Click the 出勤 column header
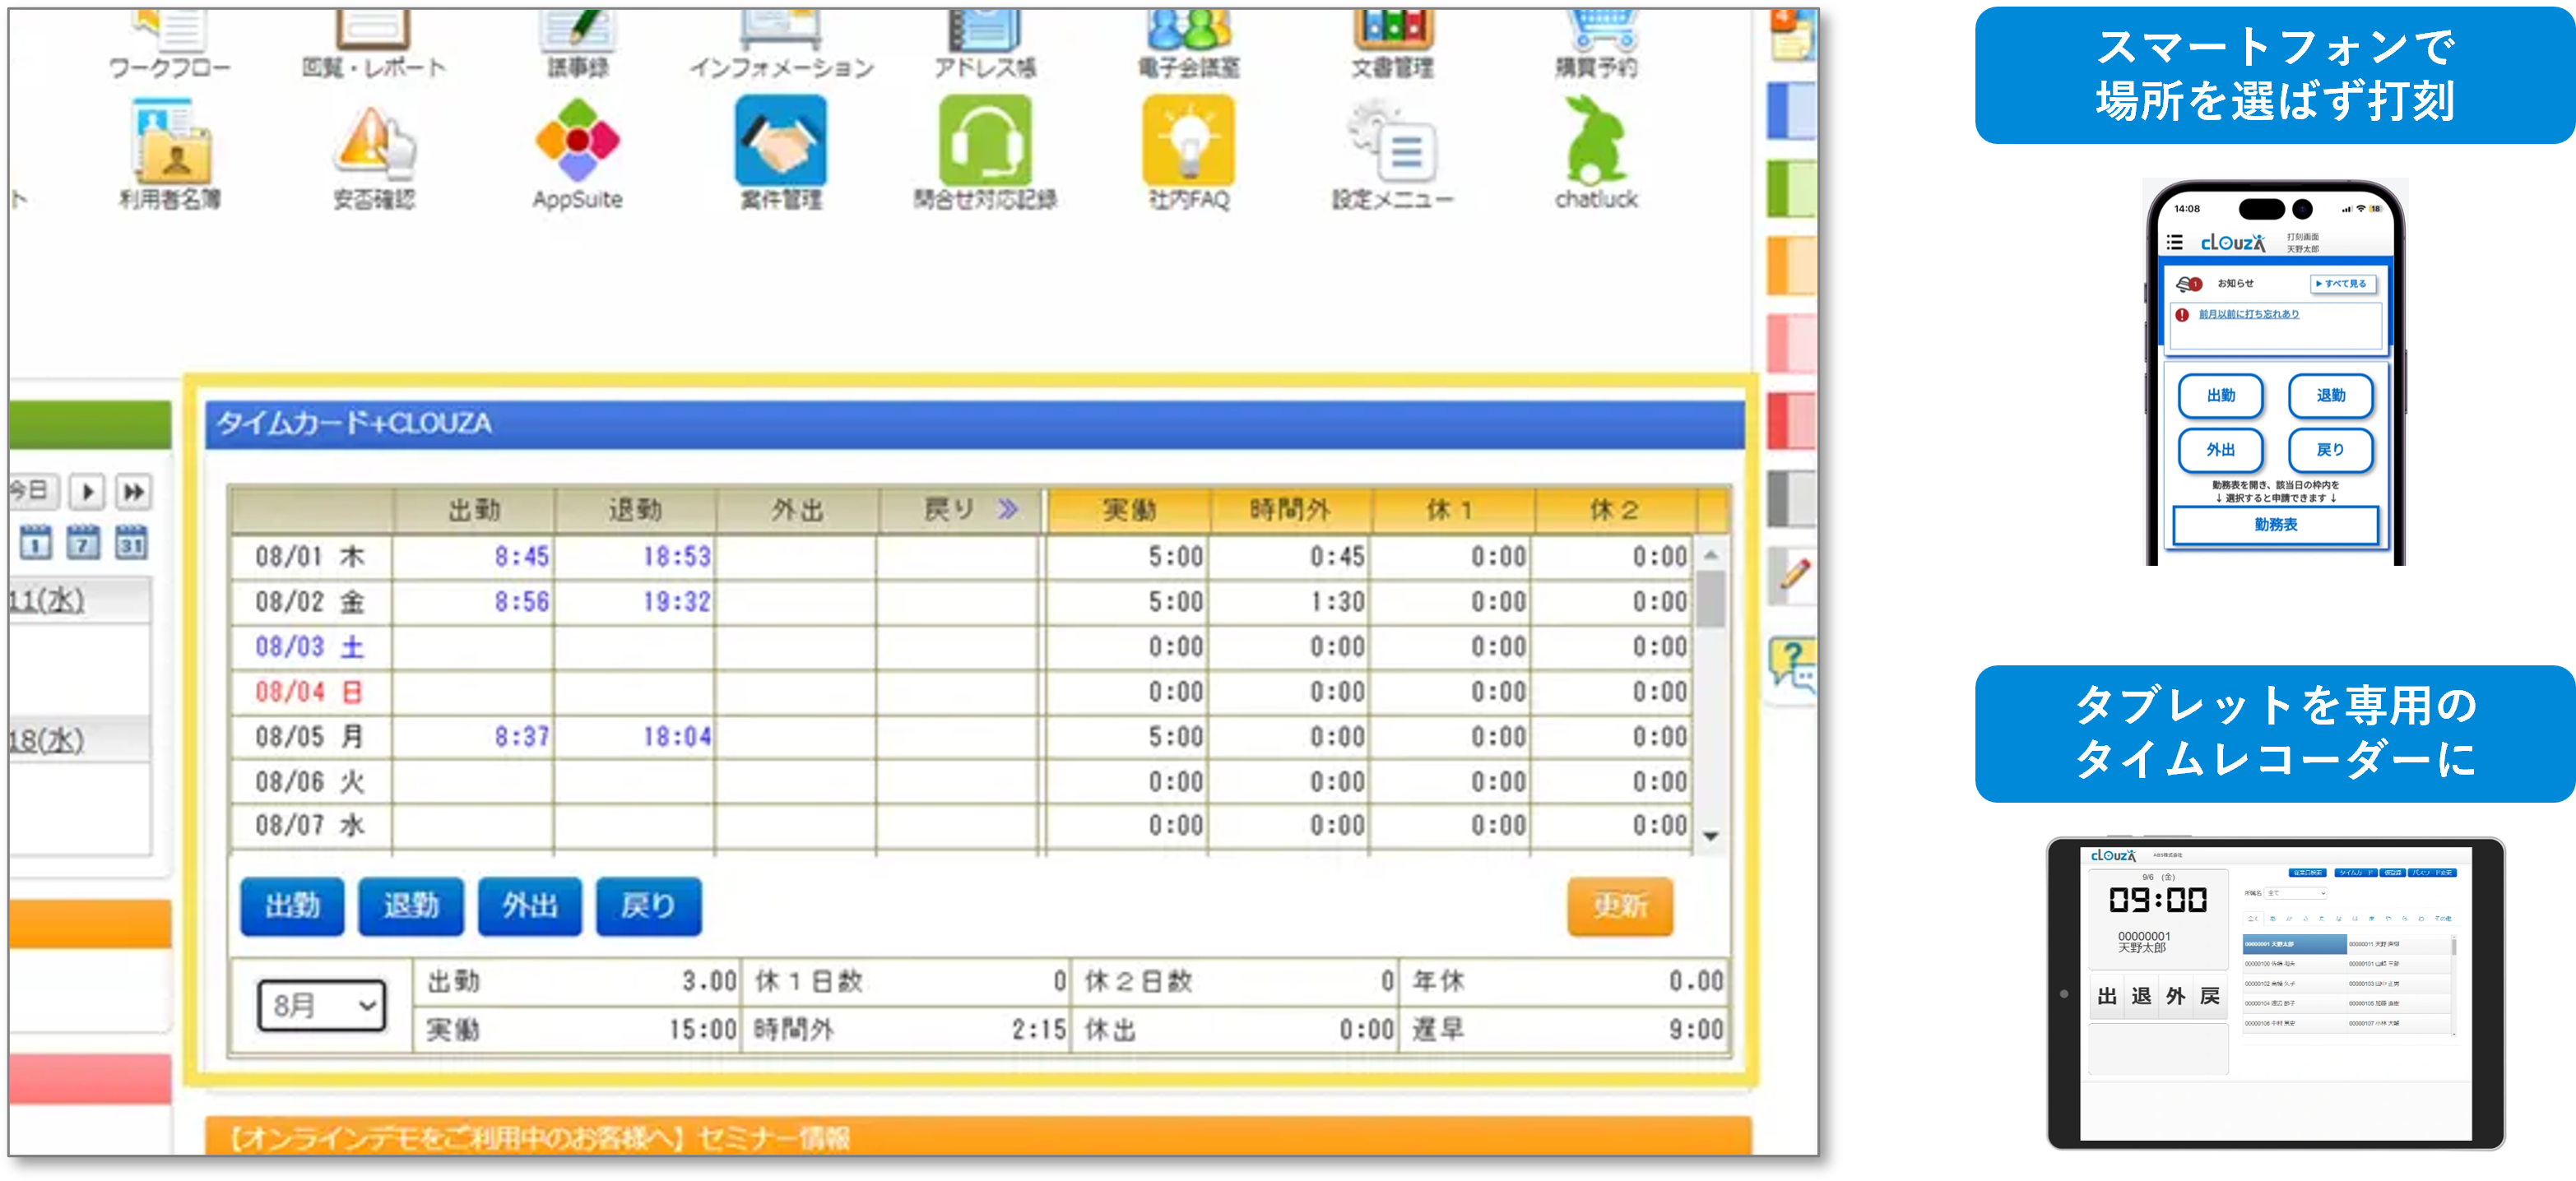Screen dimensions: 2576x1181 click(x=474, y=510)
